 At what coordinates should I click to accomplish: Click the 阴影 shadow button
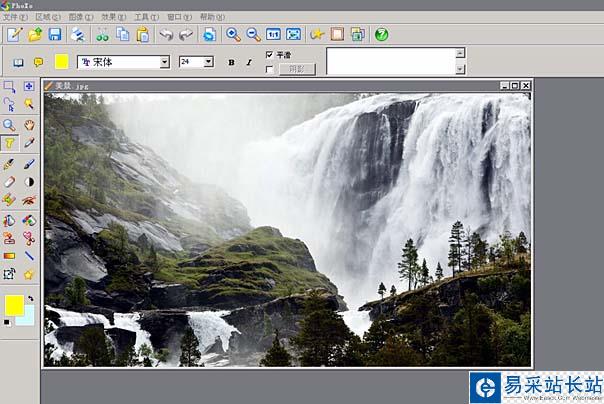[x=297, y=69]
